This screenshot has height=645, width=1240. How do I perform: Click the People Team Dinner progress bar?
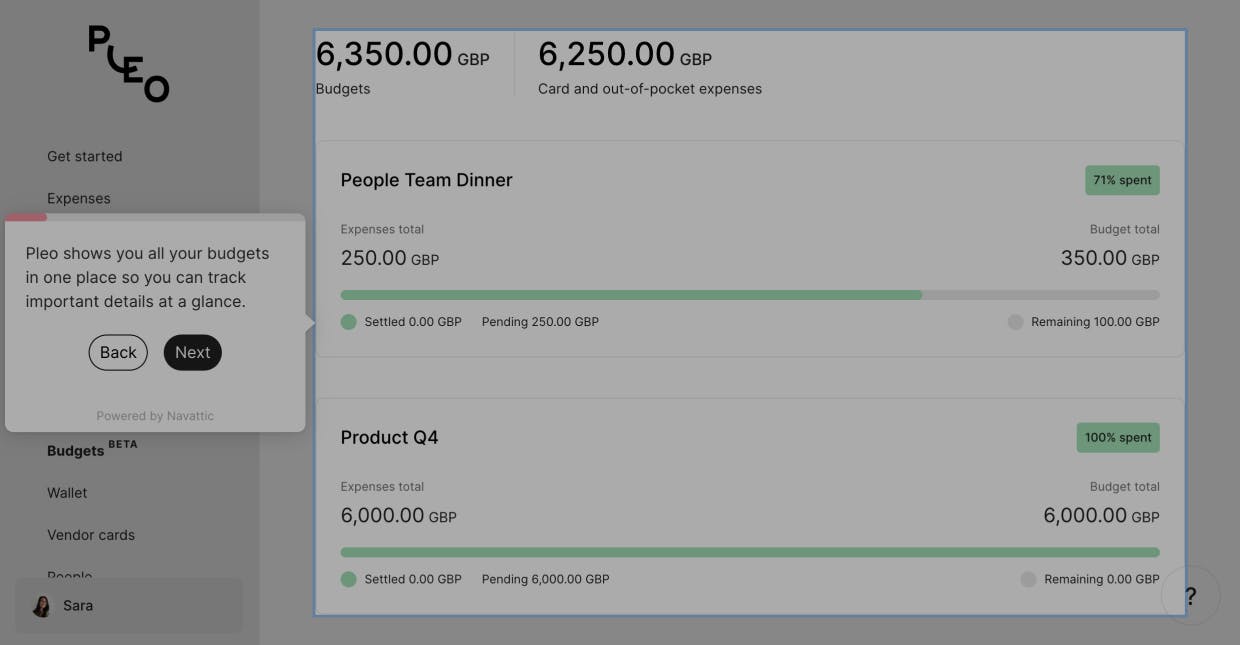750,295
